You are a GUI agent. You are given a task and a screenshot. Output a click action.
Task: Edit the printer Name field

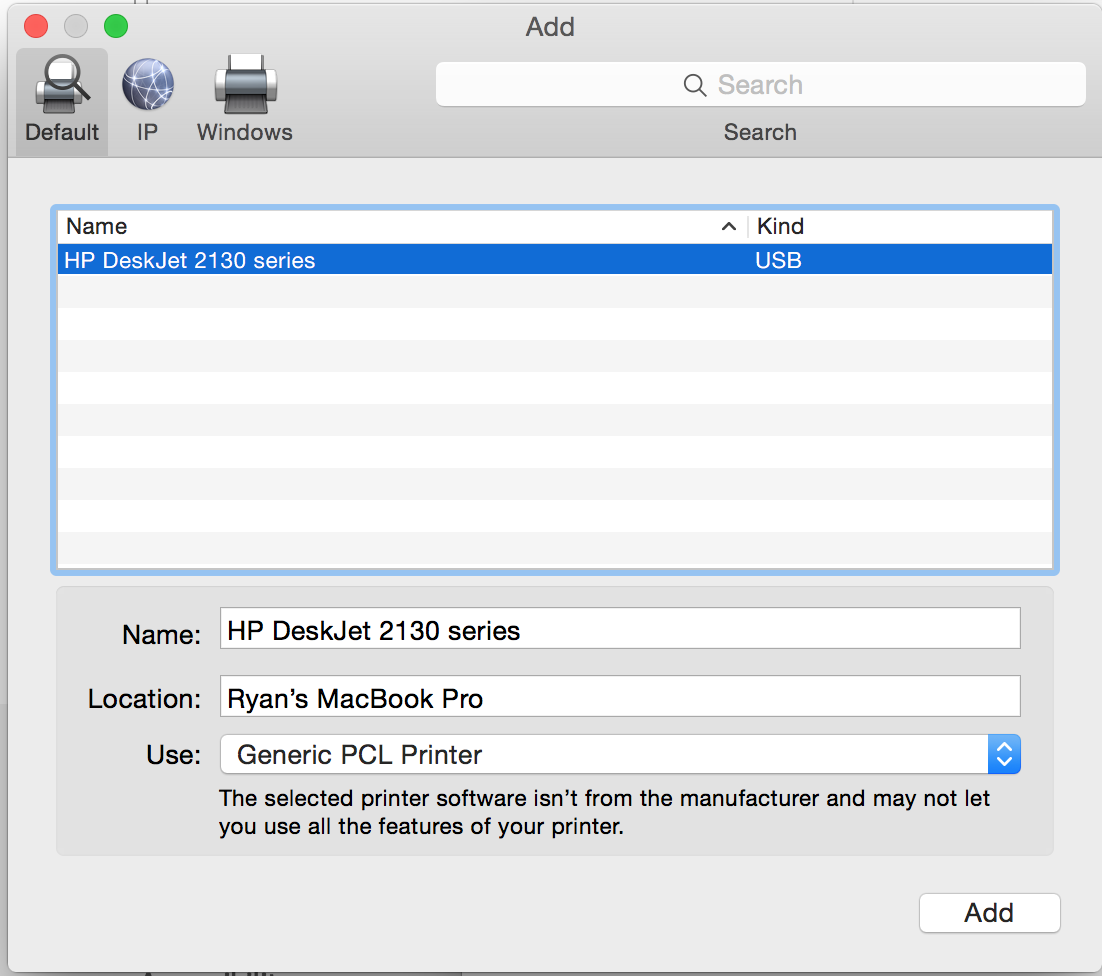(x=620, y=628)
